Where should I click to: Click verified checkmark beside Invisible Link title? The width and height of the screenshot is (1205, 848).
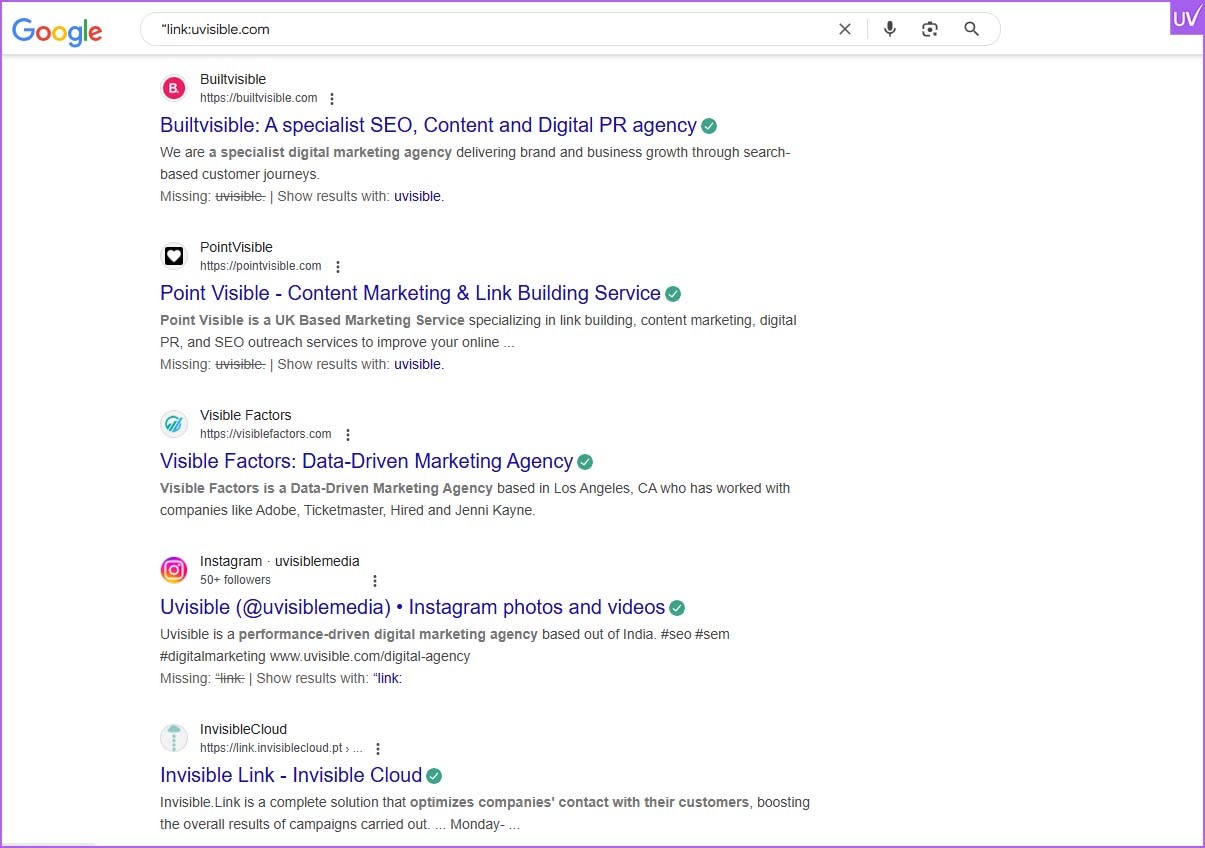pos(434,776)
